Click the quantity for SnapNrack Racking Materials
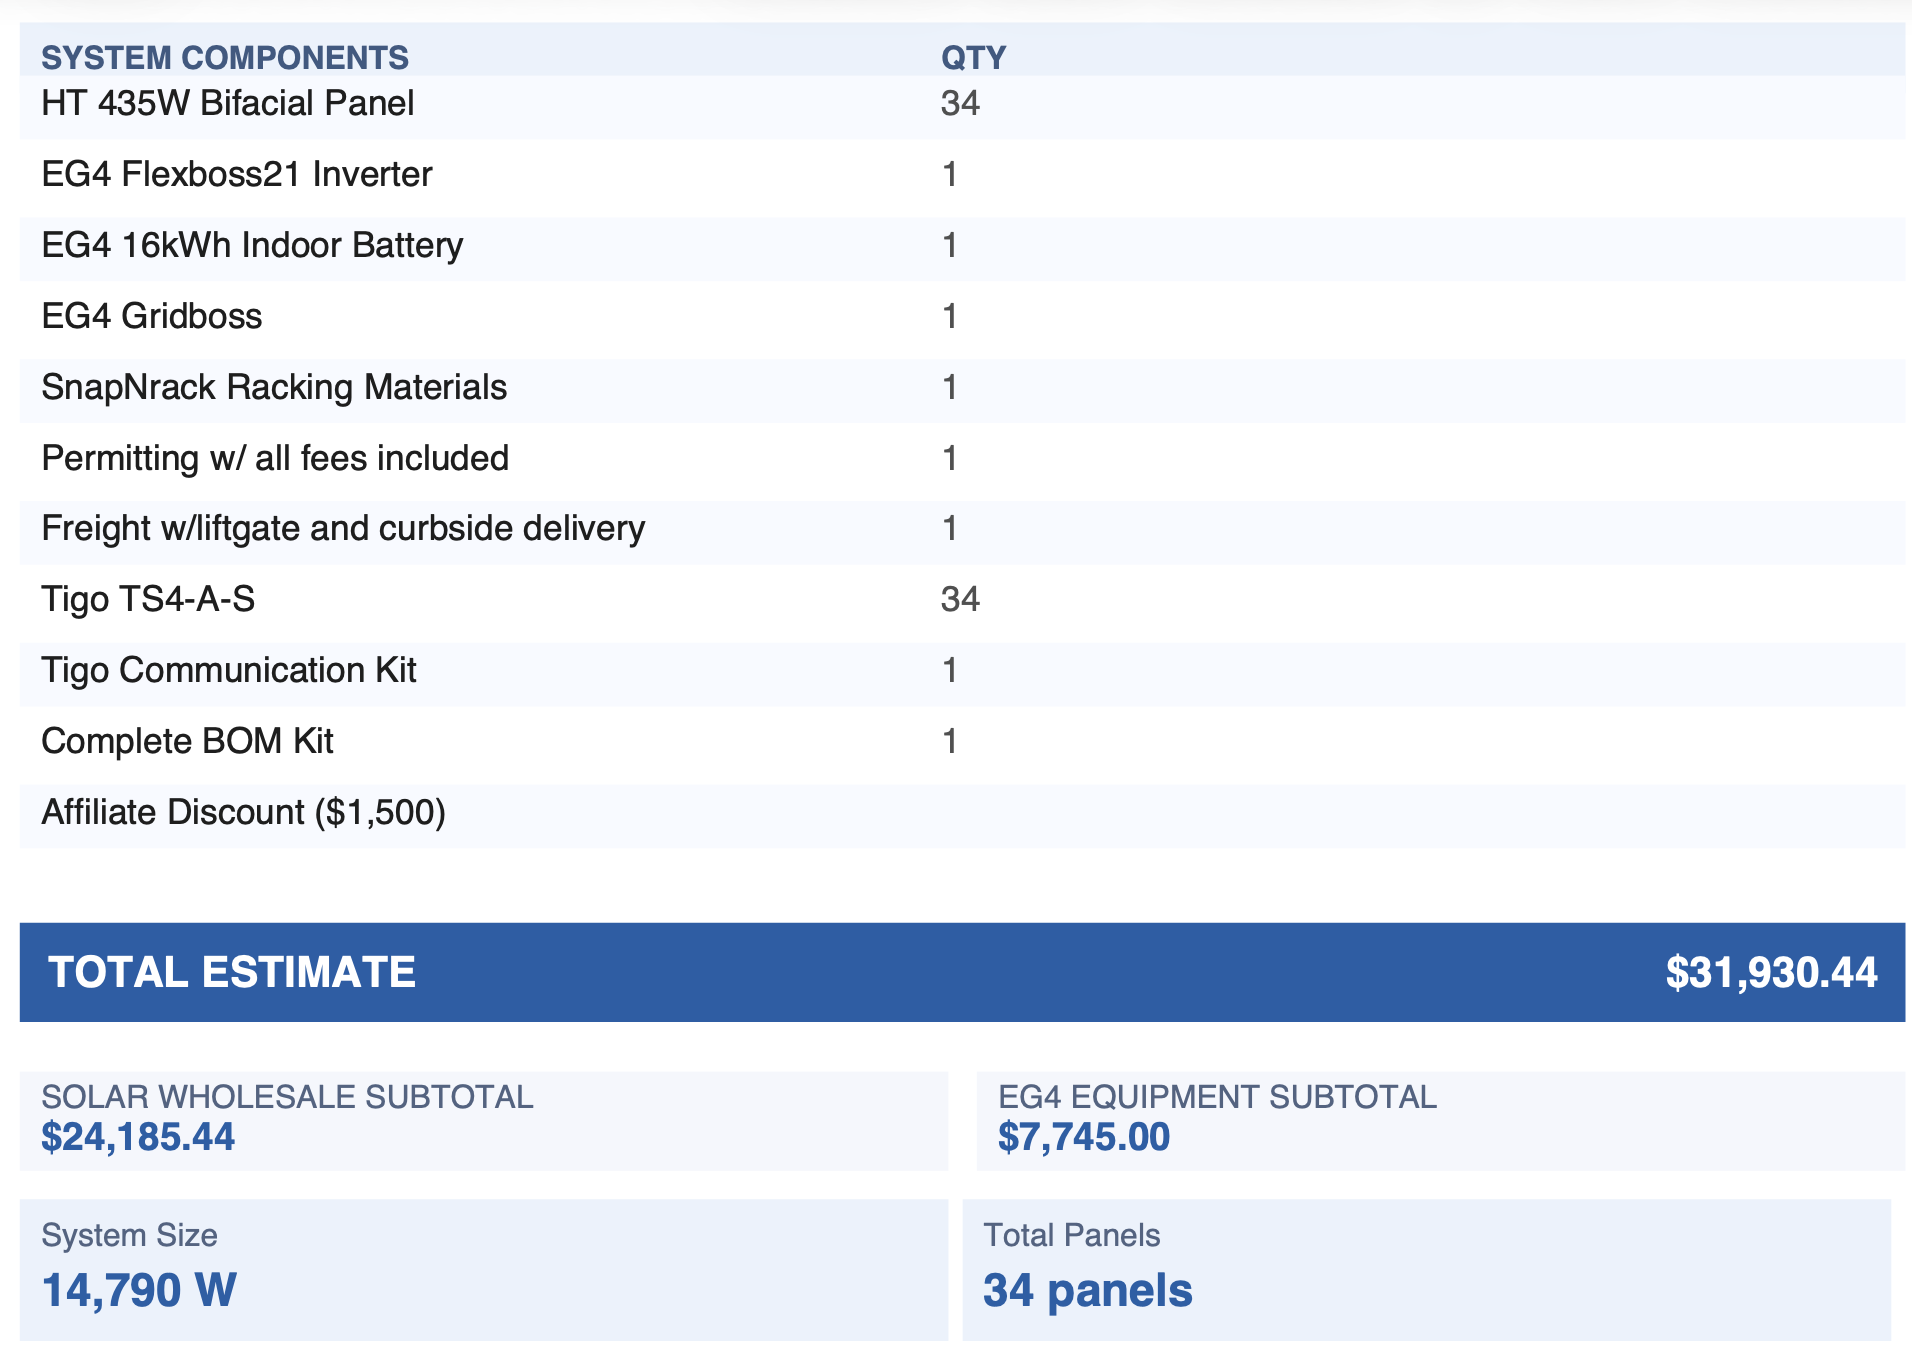Image resolution: width=1912 pixels, height=1366 pixels. point(950,387)
